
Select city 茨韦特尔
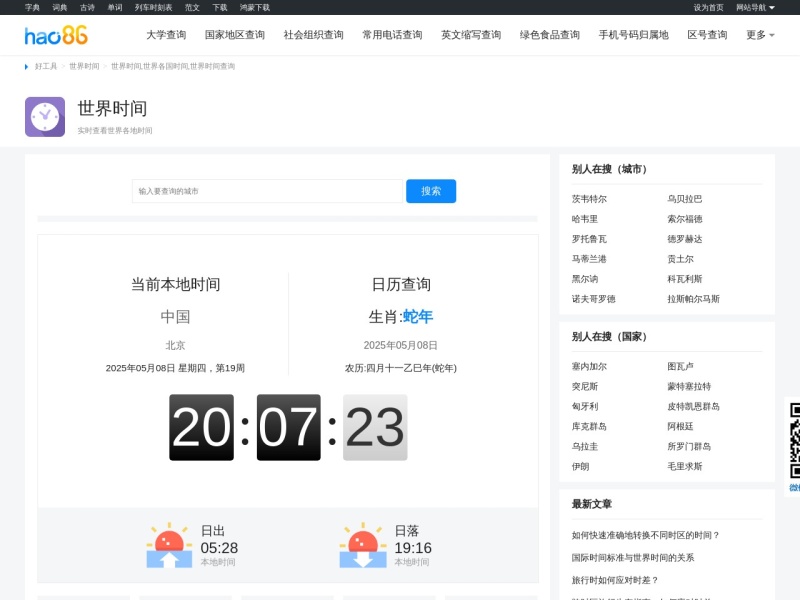tap(589, 199)
